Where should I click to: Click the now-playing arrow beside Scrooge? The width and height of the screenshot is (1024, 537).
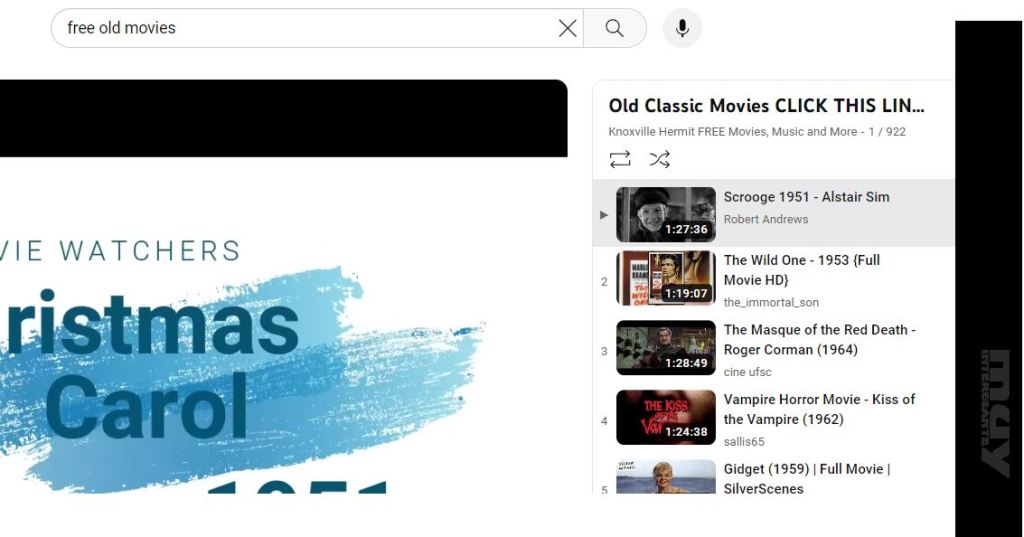click(x=603, y=215)
